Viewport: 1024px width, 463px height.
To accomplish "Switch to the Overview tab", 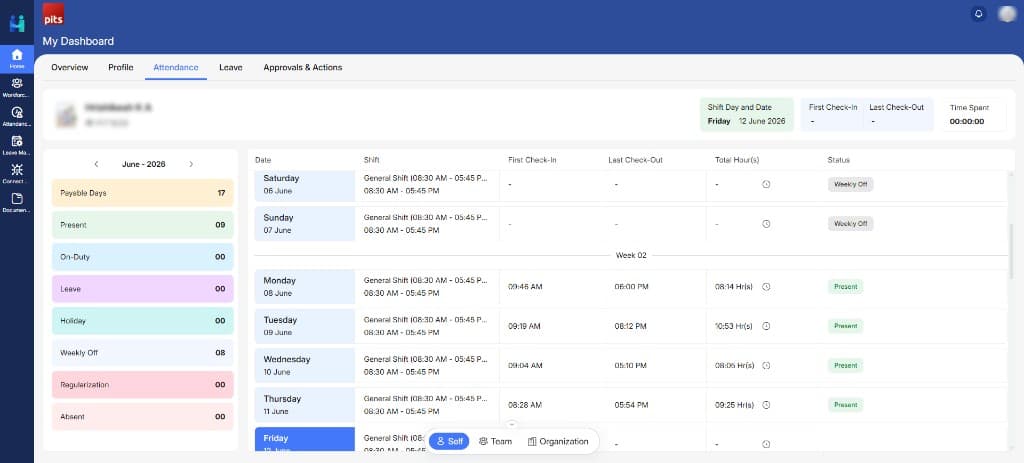I will pos(70,67).
